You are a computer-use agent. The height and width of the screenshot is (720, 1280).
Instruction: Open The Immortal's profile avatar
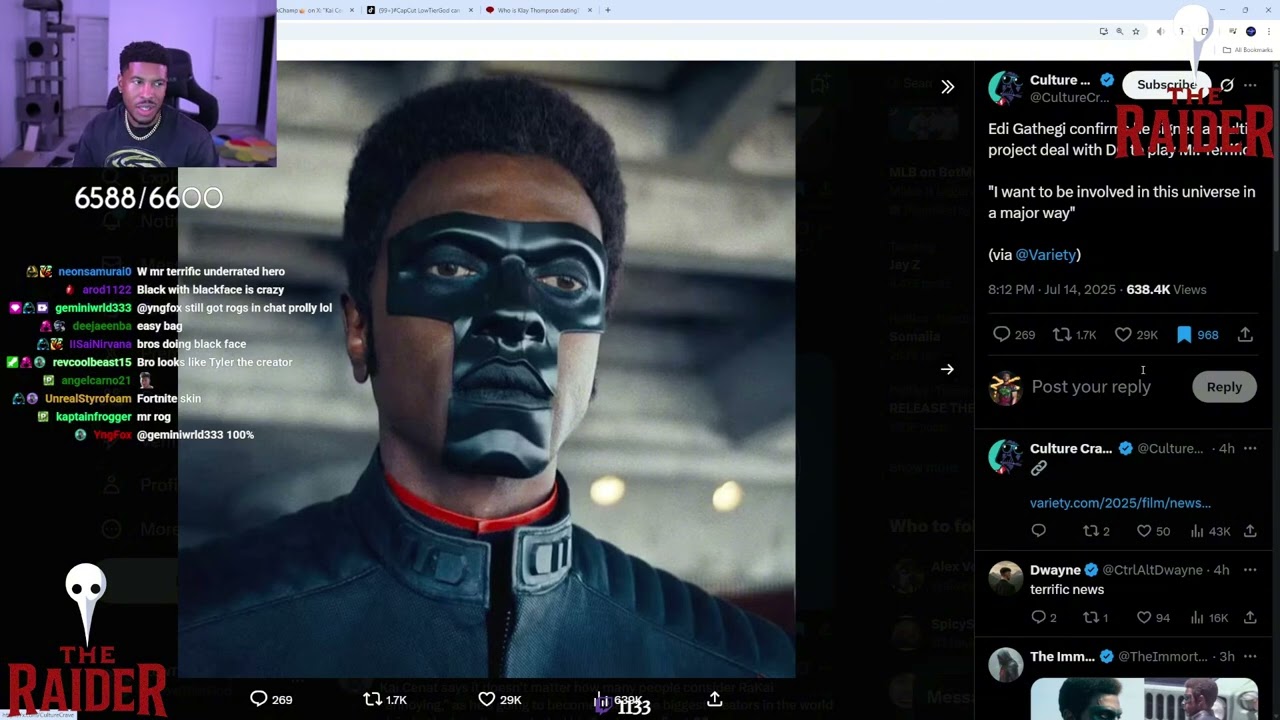click(1005, 666)
